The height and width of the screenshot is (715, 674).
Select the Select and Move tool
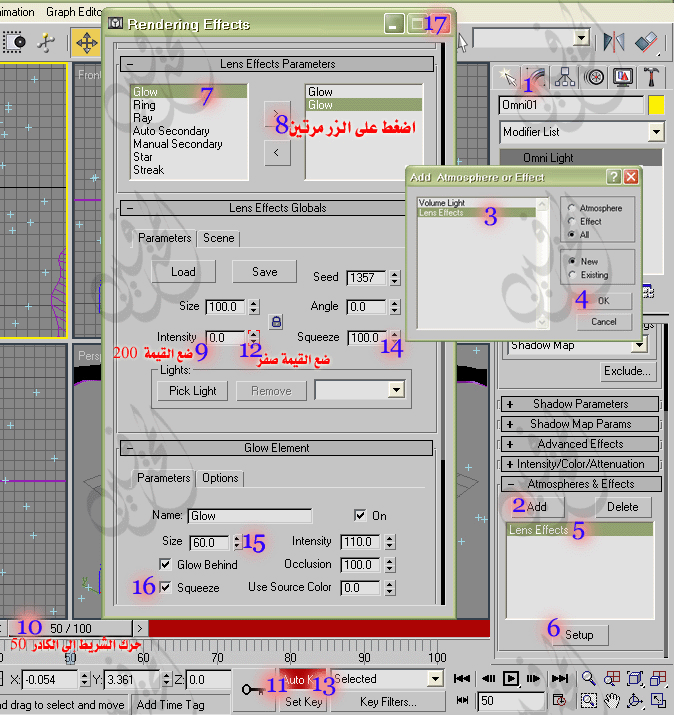click(86, 43)
